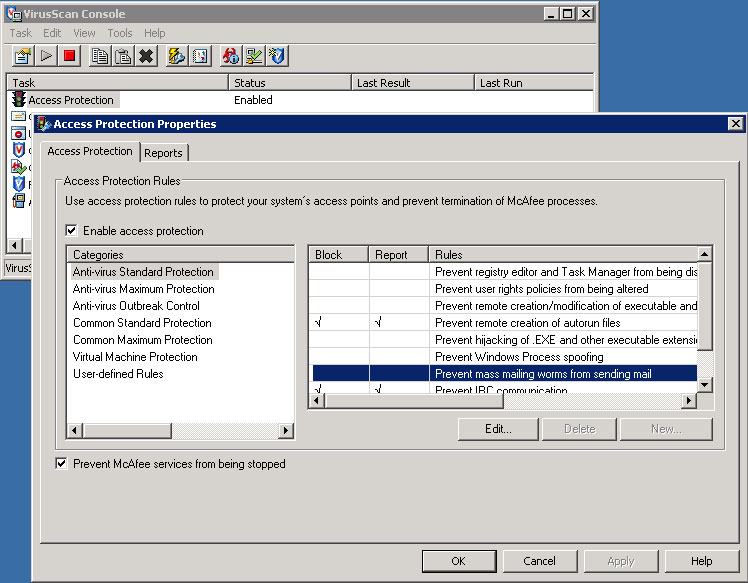748x583 pixels.
Task: Click the Edit... button
Action: [x=498, y=429]
